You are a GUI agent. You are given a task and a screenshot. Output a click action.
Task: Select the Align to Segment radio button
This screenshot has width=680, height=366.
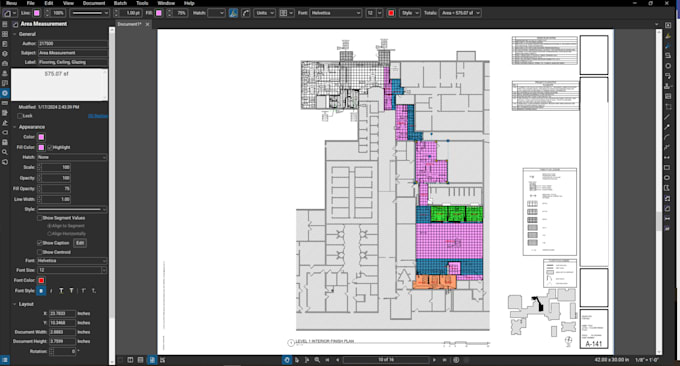(49, 226)
